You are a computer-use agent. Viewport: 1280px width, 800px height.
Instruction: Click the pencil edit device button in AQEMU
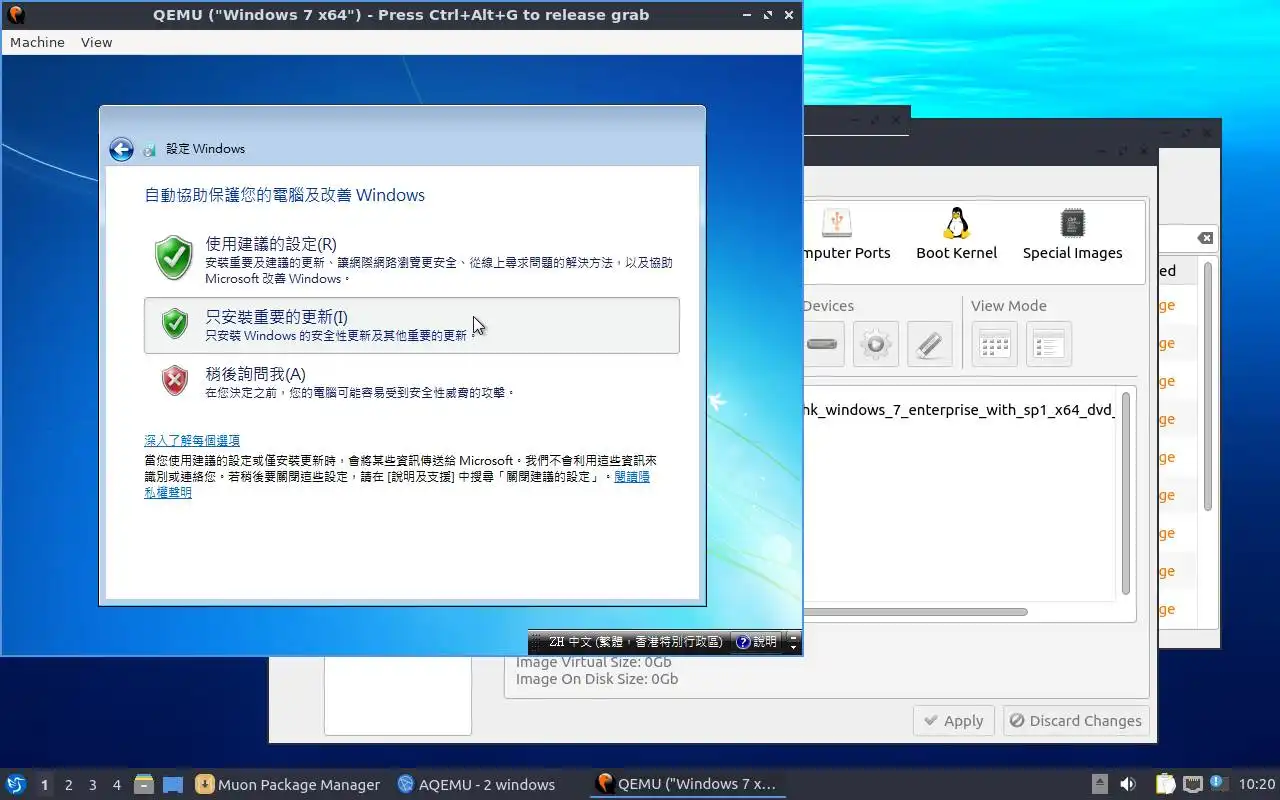[929, 344]
